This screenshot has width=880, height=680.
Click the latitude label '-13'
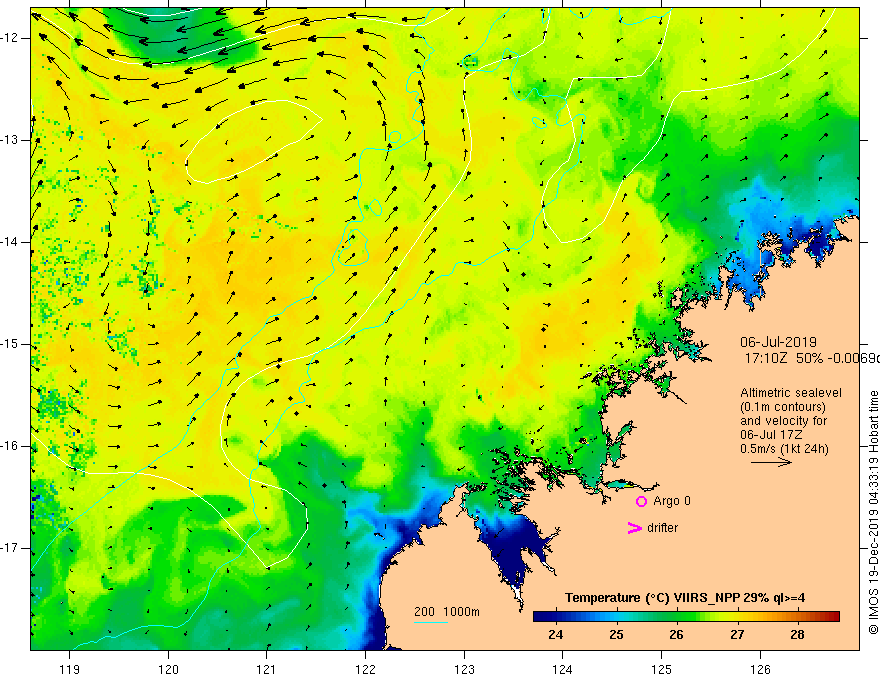[11, 140]
